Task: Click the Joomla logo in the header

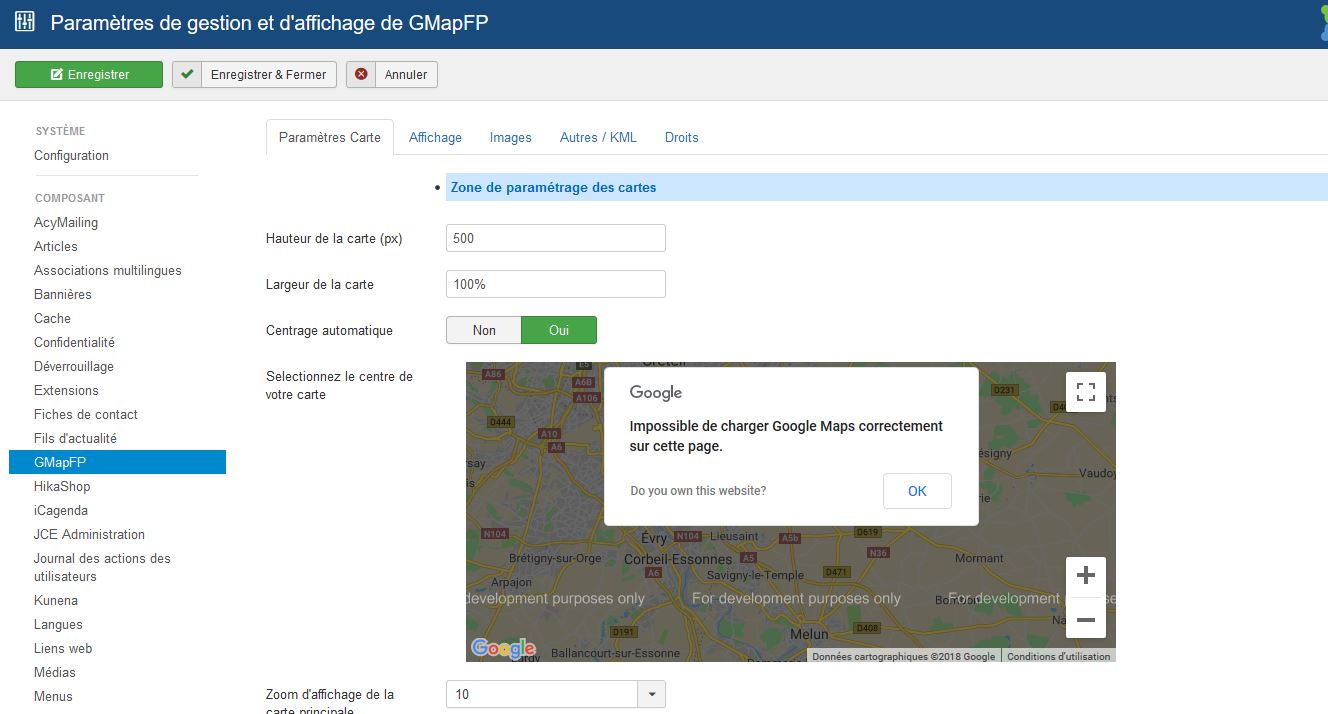Action: (1322, 22)
